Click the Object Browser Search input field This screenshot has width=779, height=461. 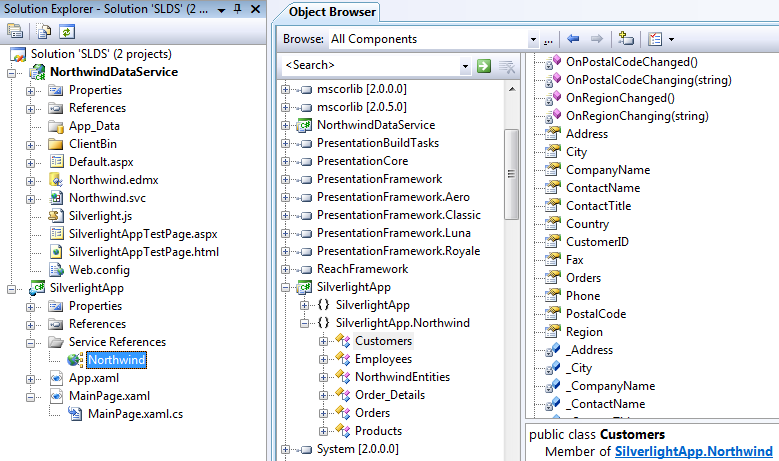[x=370, y=66]
